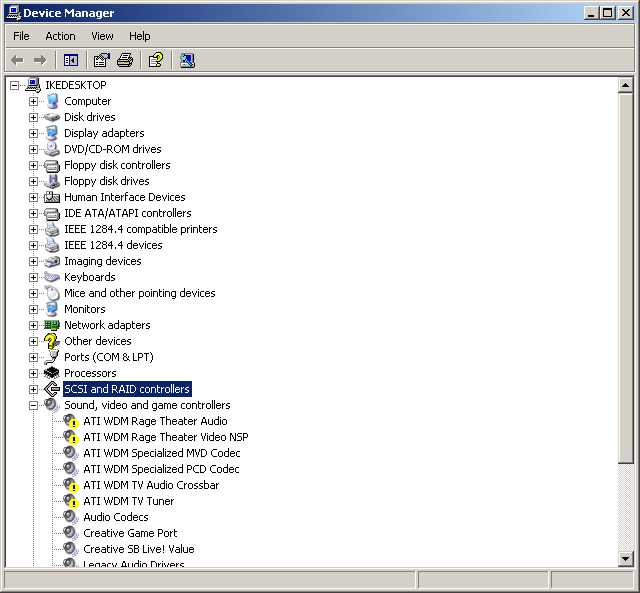
Task: Click the Ports (COM & LPT) icon
Action: [x=52, y=357]
